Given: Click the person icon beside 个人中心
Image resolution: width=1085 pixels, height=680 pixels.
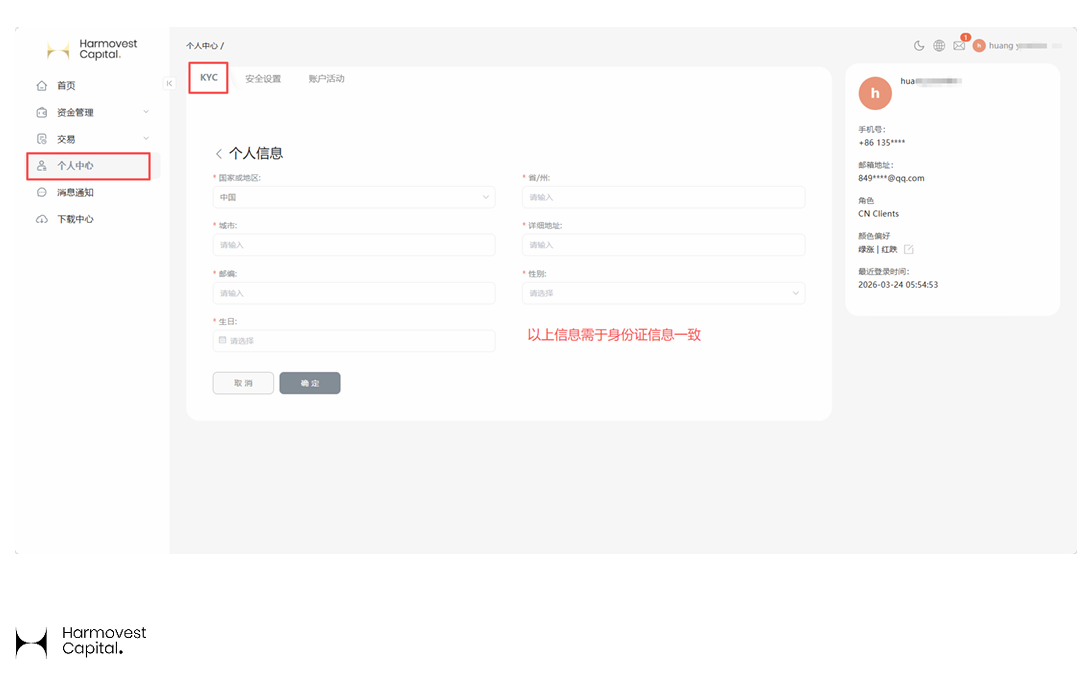Looking at the screenshot, I should pos(42,166).
